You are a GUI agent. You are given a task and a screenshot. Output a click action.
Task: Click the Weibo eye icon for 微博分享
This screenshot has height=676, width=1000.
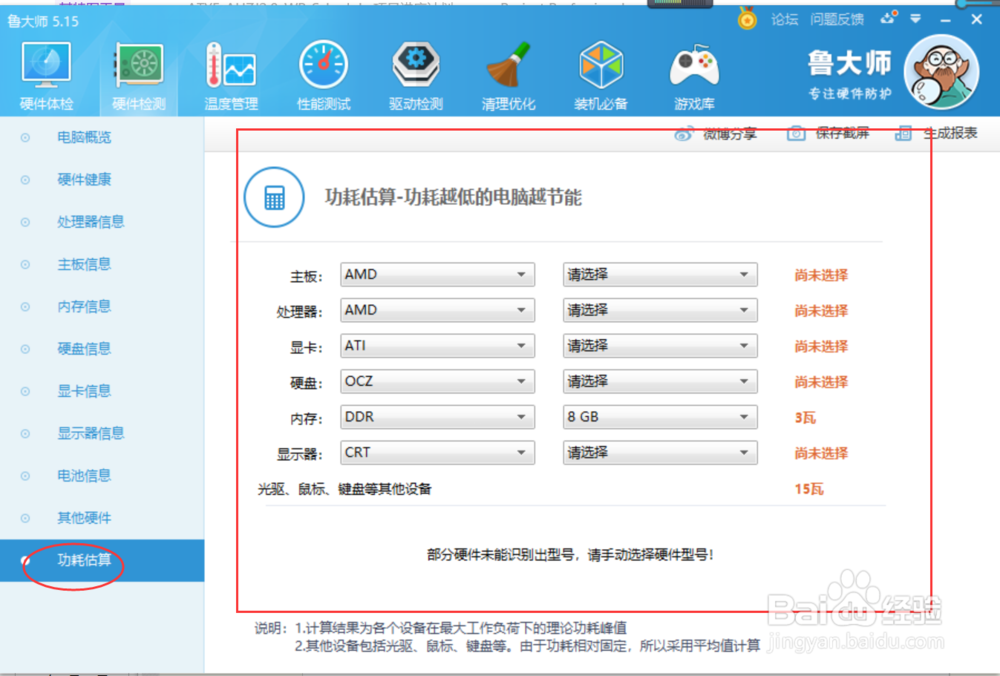pyautogui.click(x=684, y=134)
